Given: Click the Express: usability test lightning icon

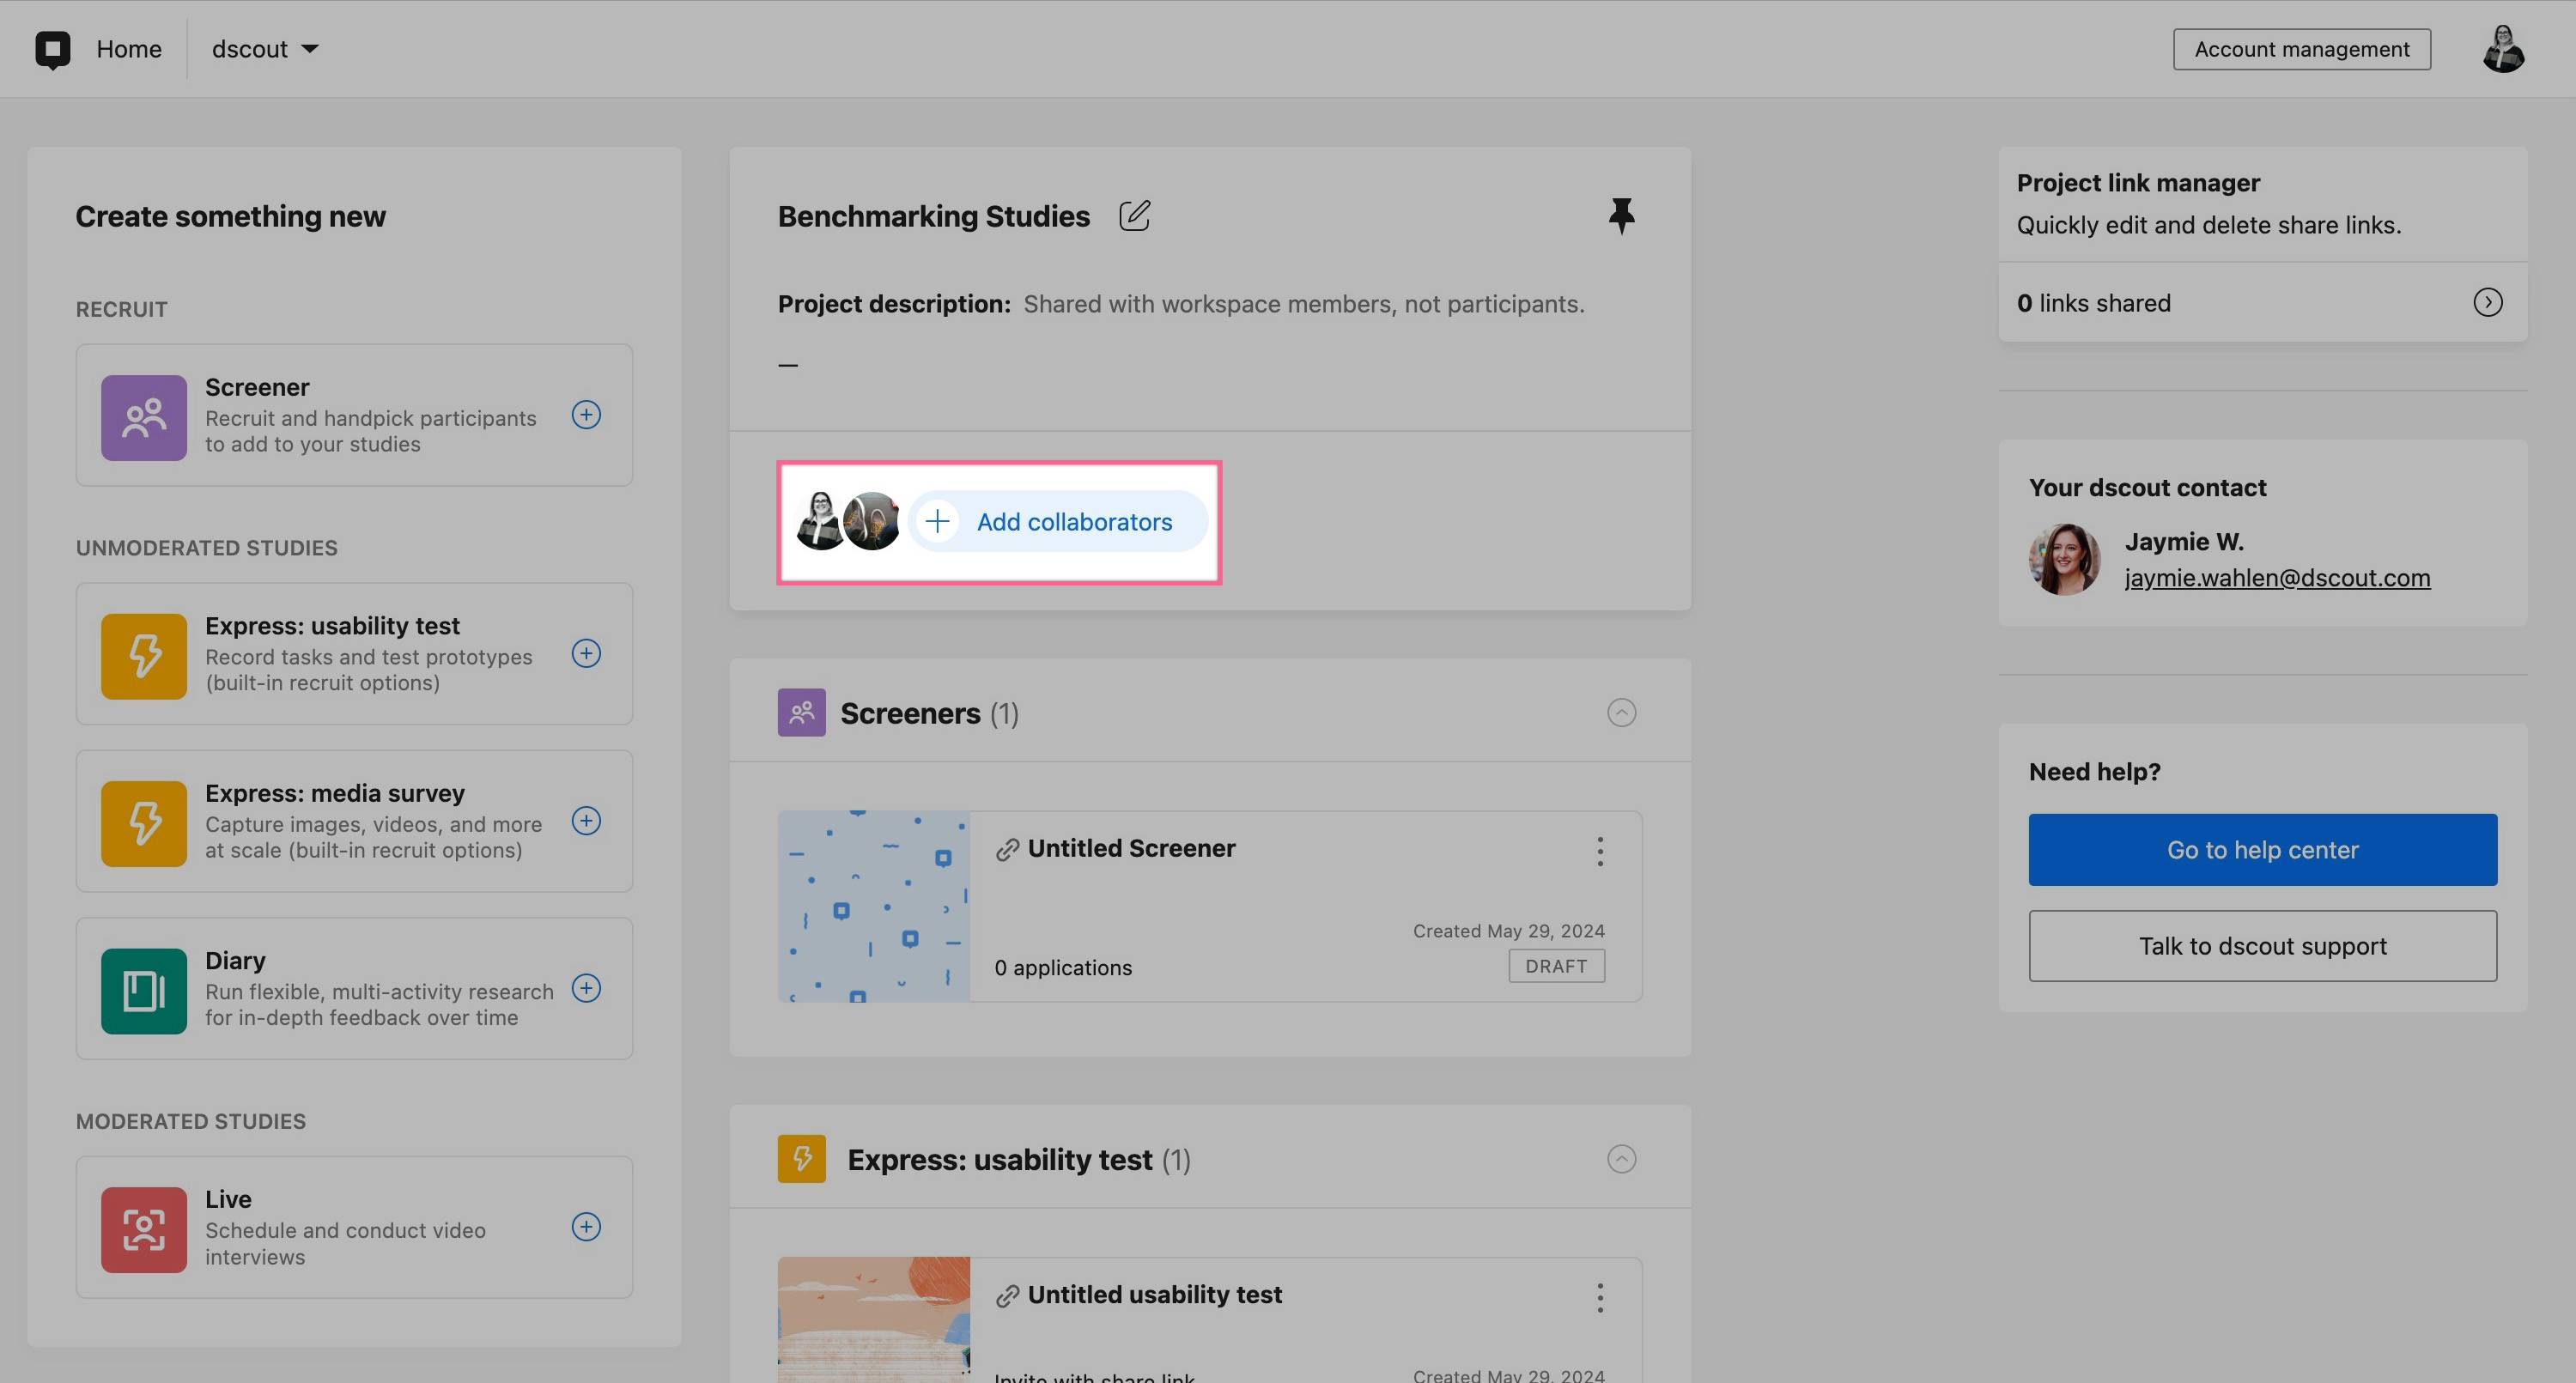Looking at the screenshot, I should [144, 656].
